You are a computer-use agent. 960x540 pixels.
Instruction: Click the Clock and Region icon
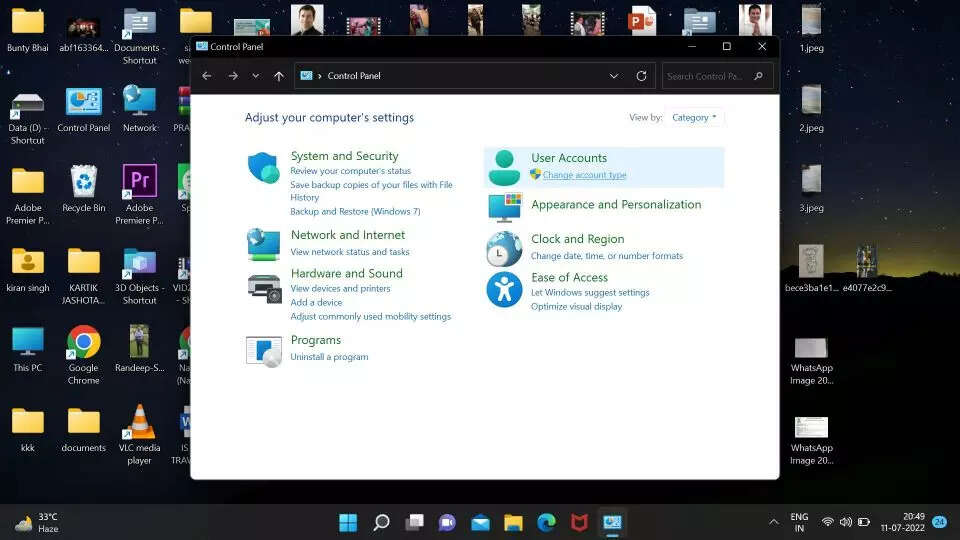[x=504, y=249]
